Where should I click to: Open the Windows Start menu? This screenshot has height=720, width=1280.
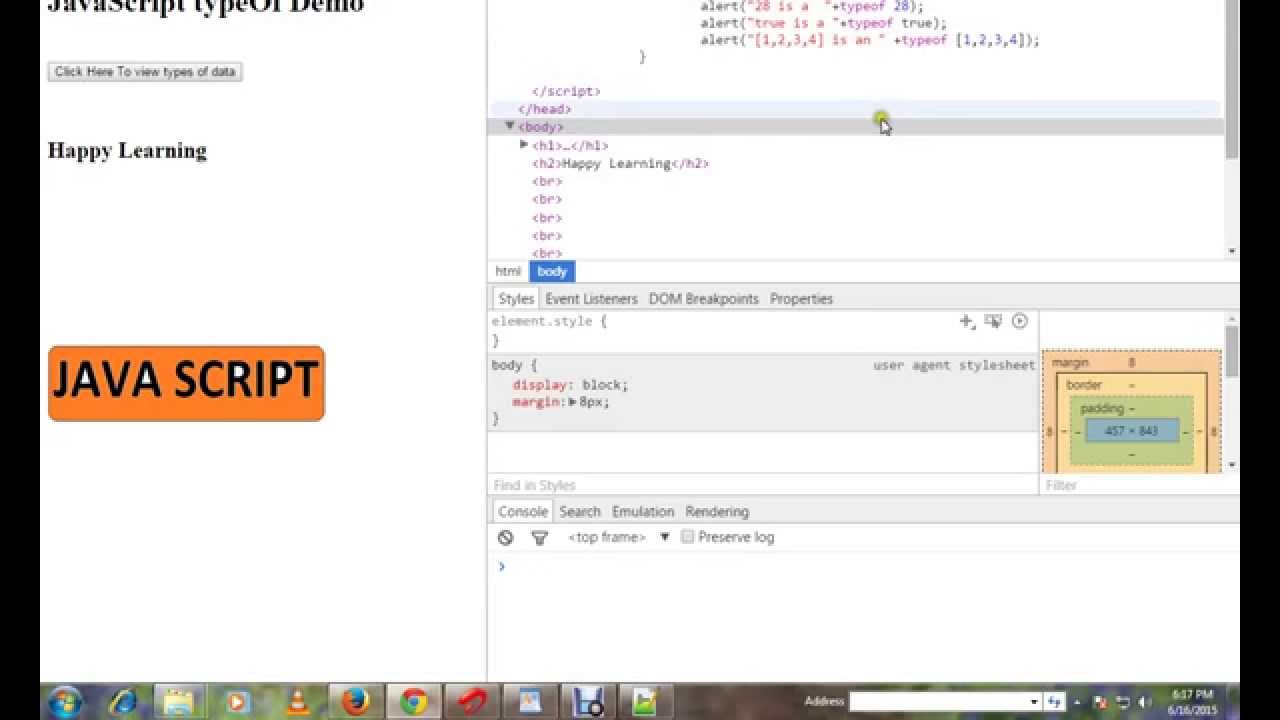click(x=66, y=701)
